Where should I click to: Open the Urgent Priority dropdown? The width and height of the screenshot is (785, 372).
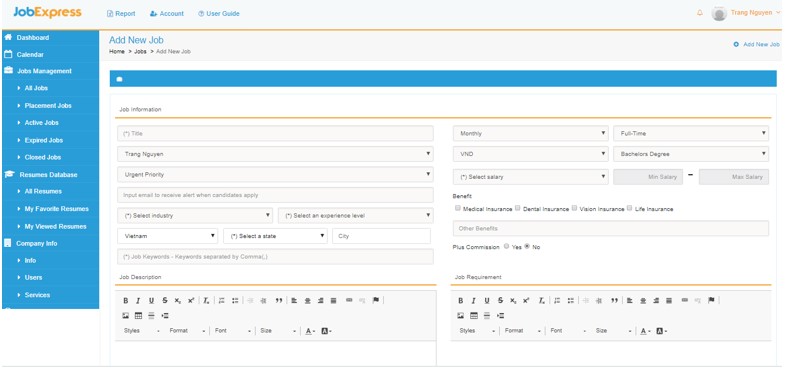tap(275, 175)
